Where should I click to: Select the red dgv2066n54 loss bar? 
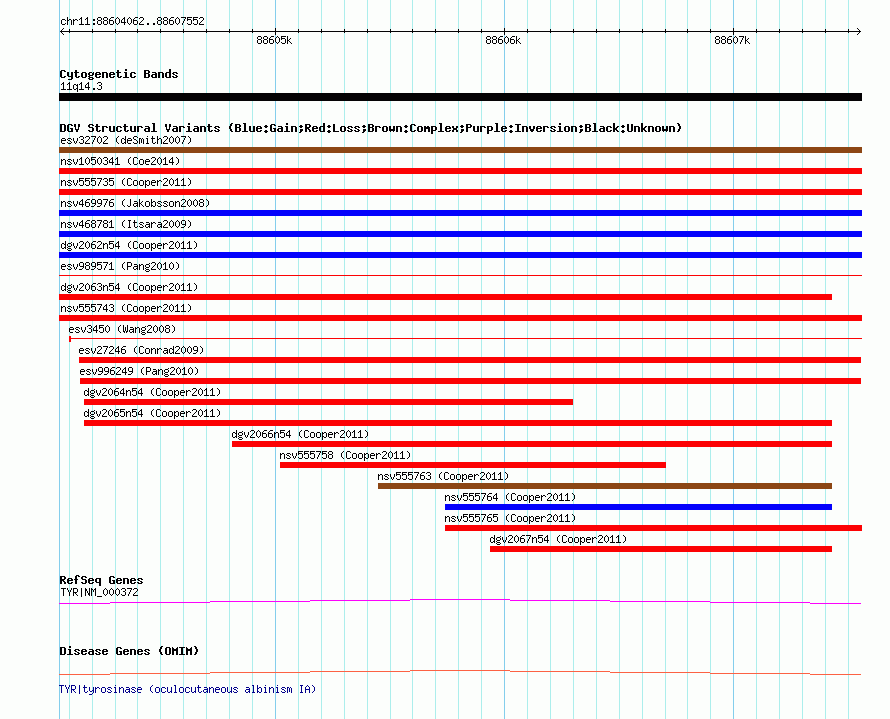(532, 444)
